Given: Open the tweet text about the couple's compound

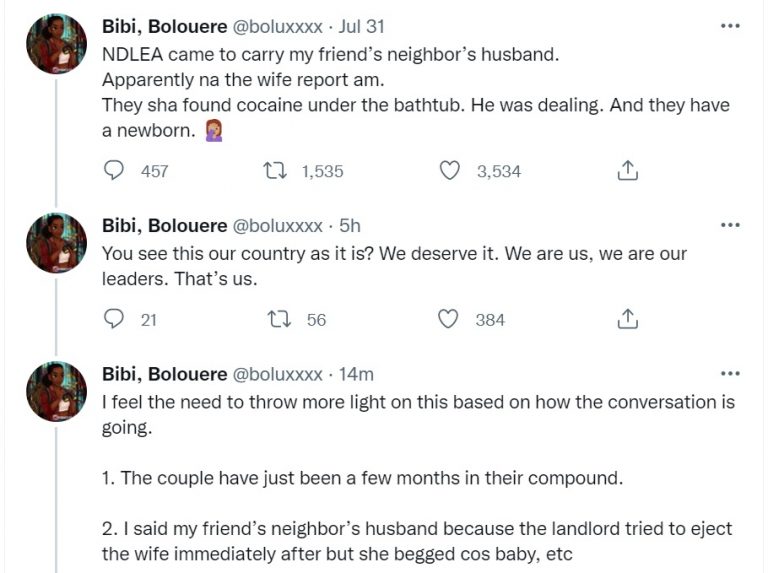Looking at the screenshot, I should click(x=362, y=478).
